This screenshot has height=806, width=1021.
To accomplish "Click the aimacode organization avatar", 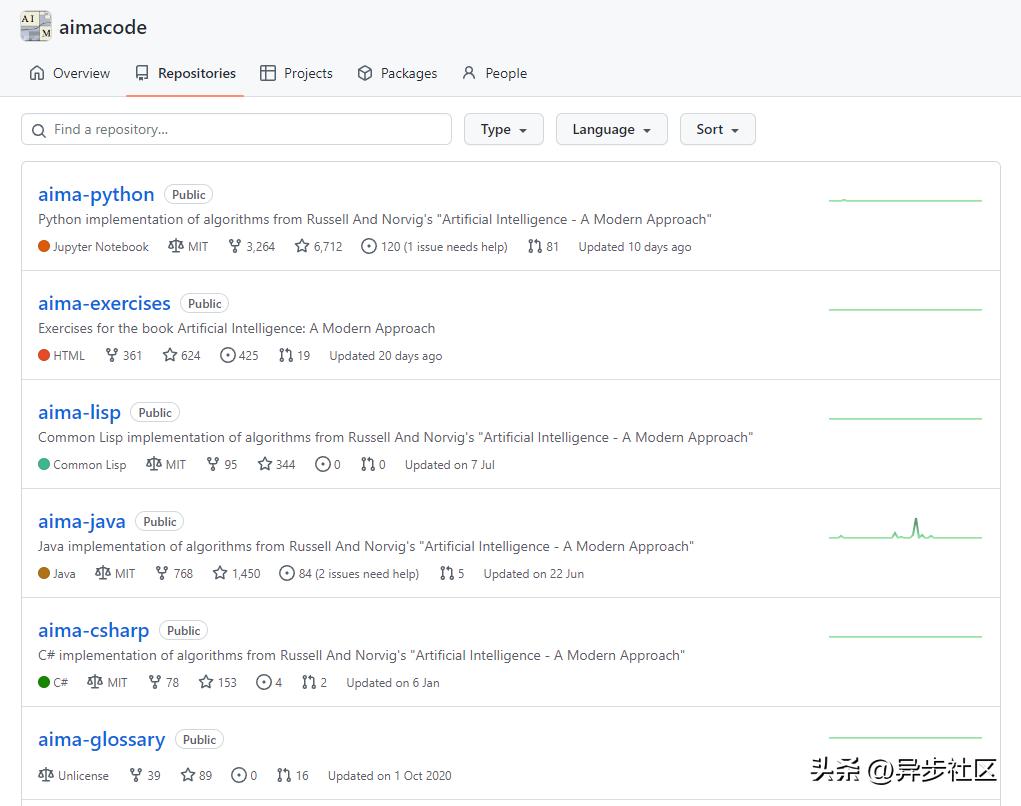I will [36, 27].
